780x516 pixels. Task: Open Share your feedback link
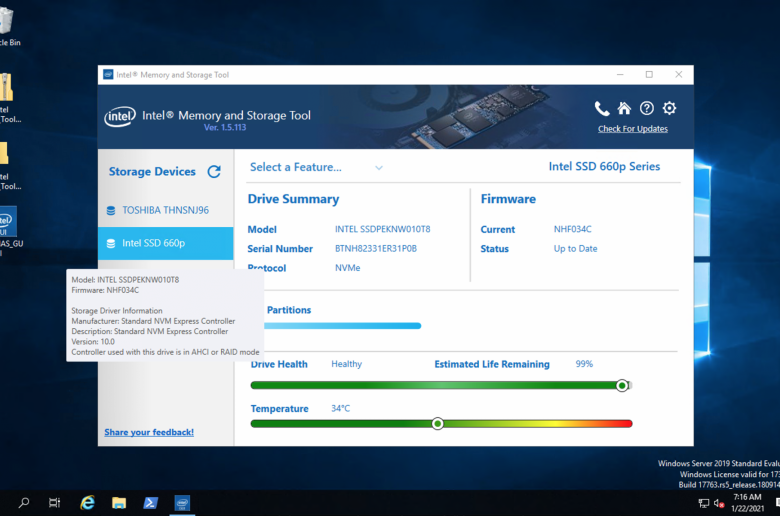tap(149, 432)
